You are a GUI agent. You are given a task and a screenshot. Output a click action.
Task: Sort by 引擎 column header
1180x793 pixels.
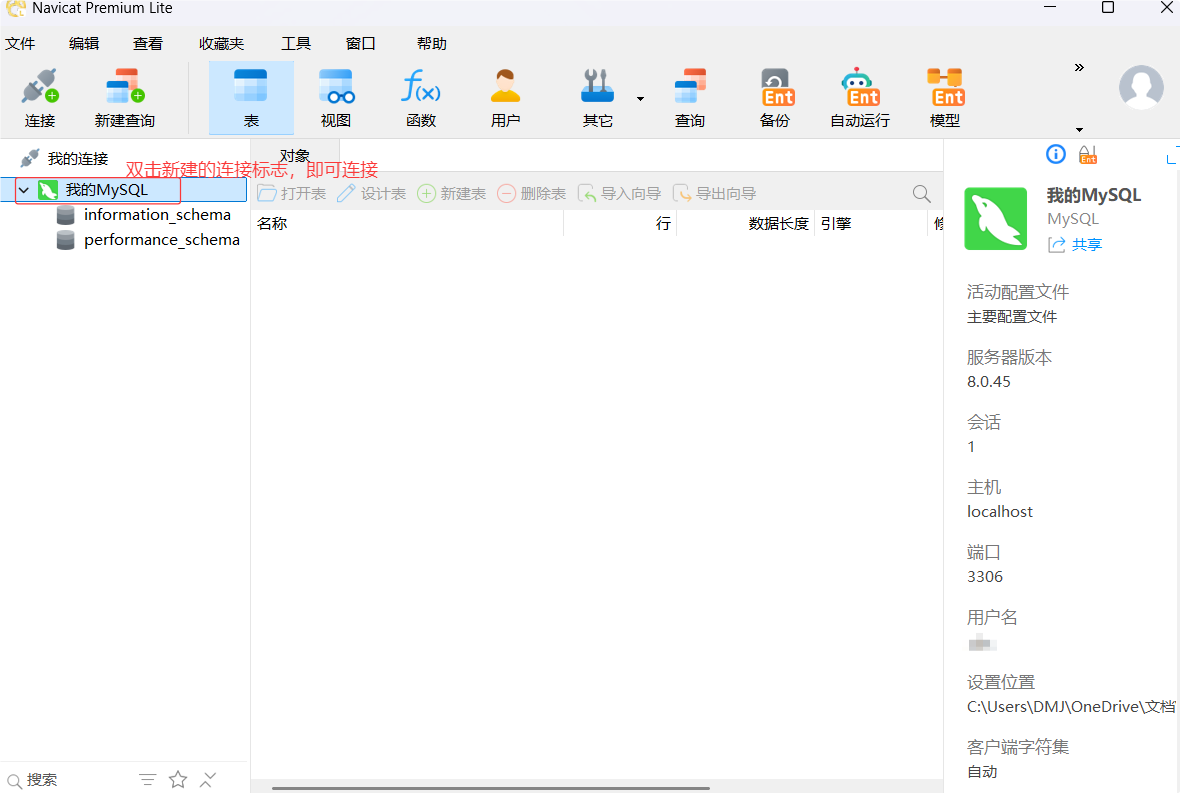(x=871, y=223)
